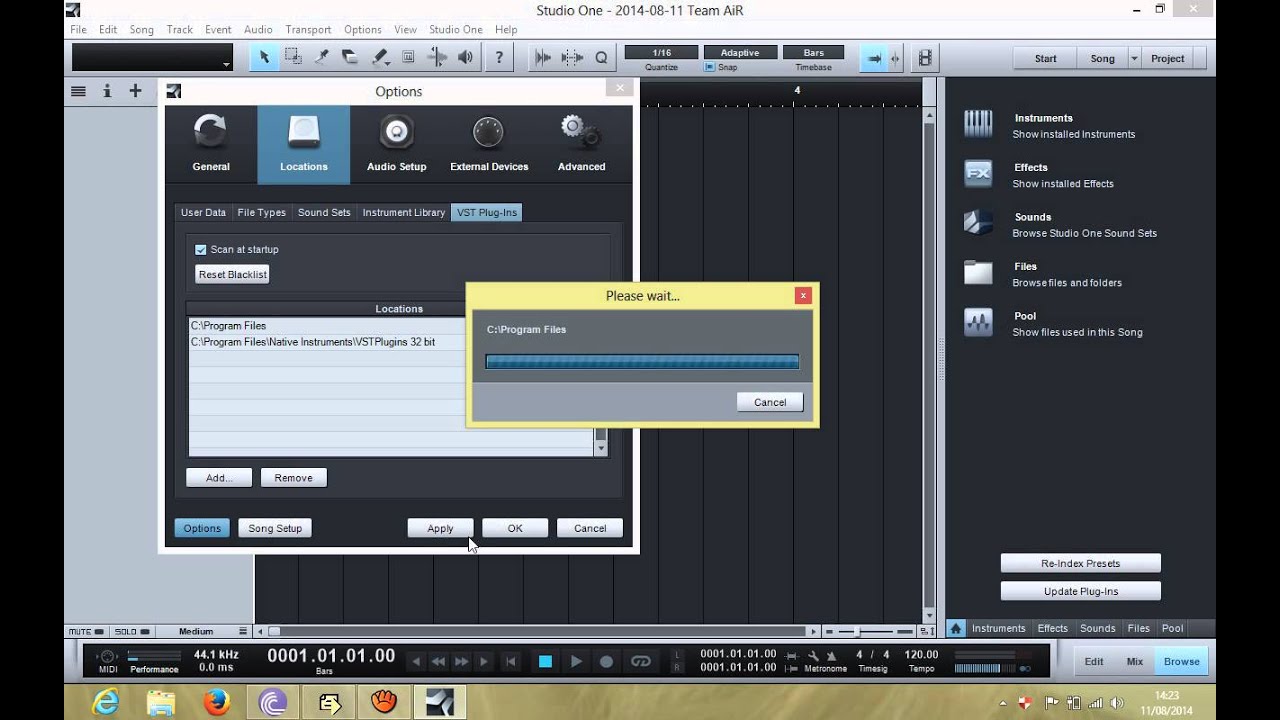The width and height of the screenshot is (1280, 720).
Task: Launch Firefox from the taskbar
Action: point(217,702)
